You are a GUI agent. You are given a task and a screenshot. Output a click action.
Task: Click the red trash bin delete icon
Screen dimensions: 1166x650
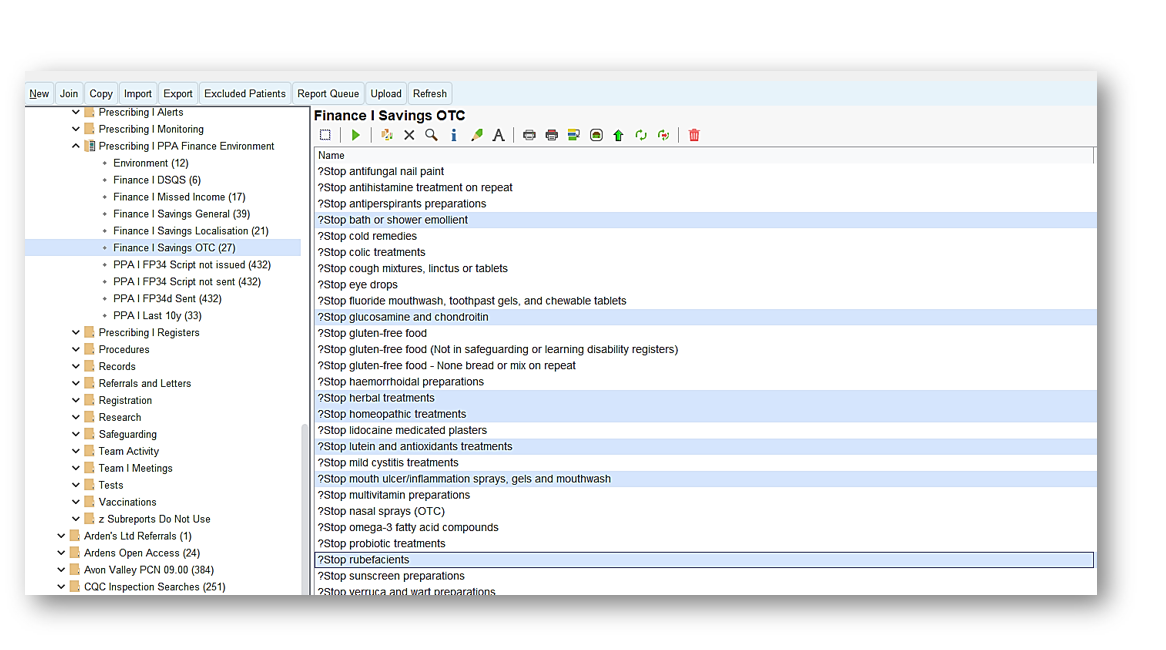[x=694, y=135]
